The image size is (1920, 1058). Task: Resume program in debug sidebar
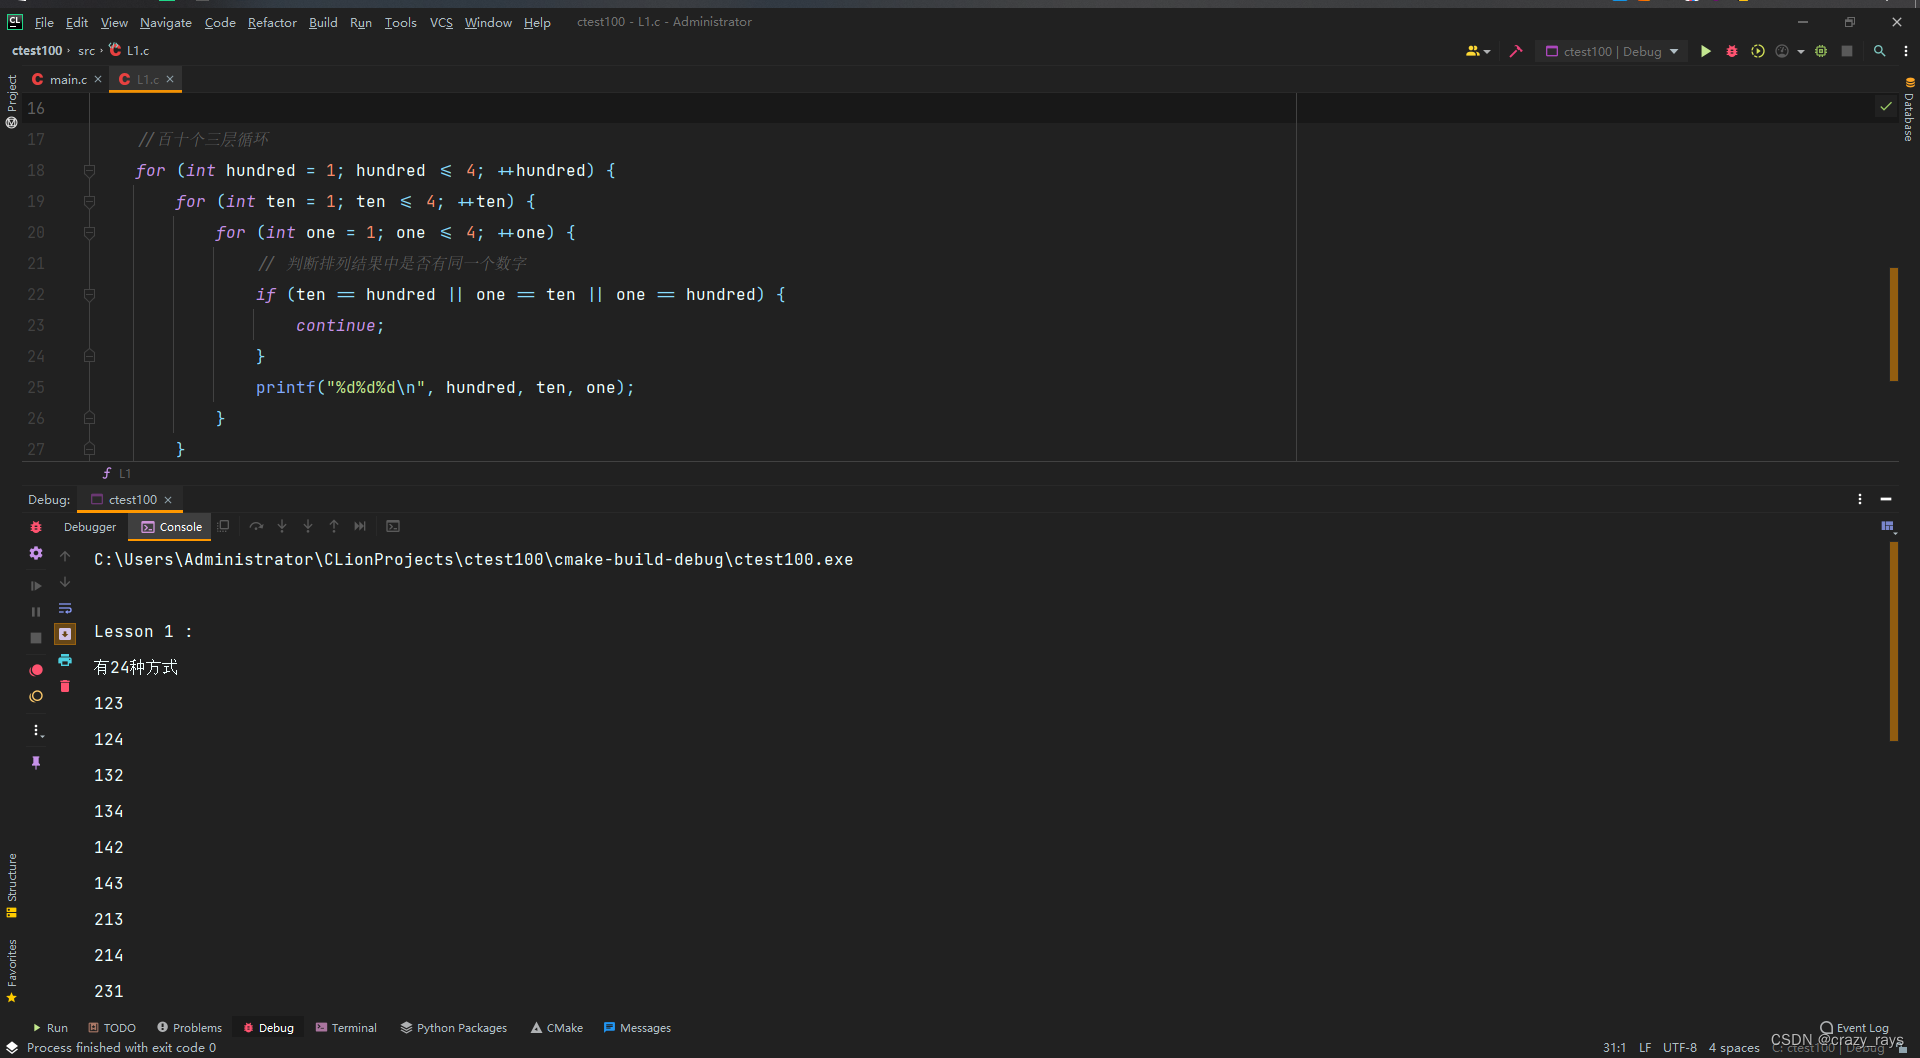click(36, 585)
